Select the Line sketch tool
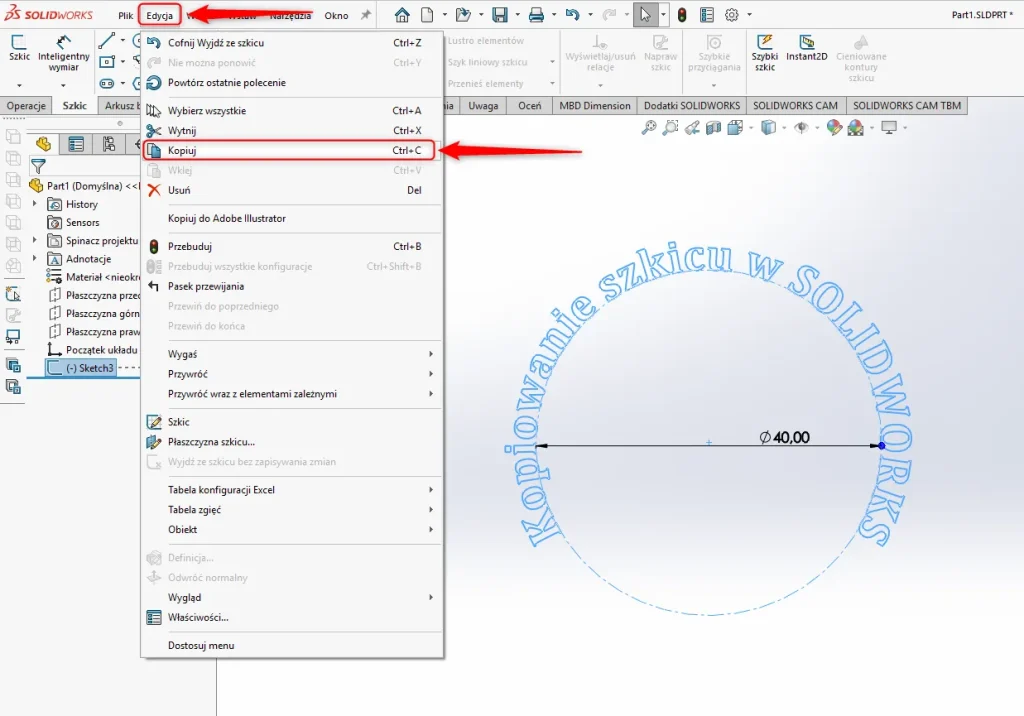Viewport: 1024px width, 716px height. 106,41
